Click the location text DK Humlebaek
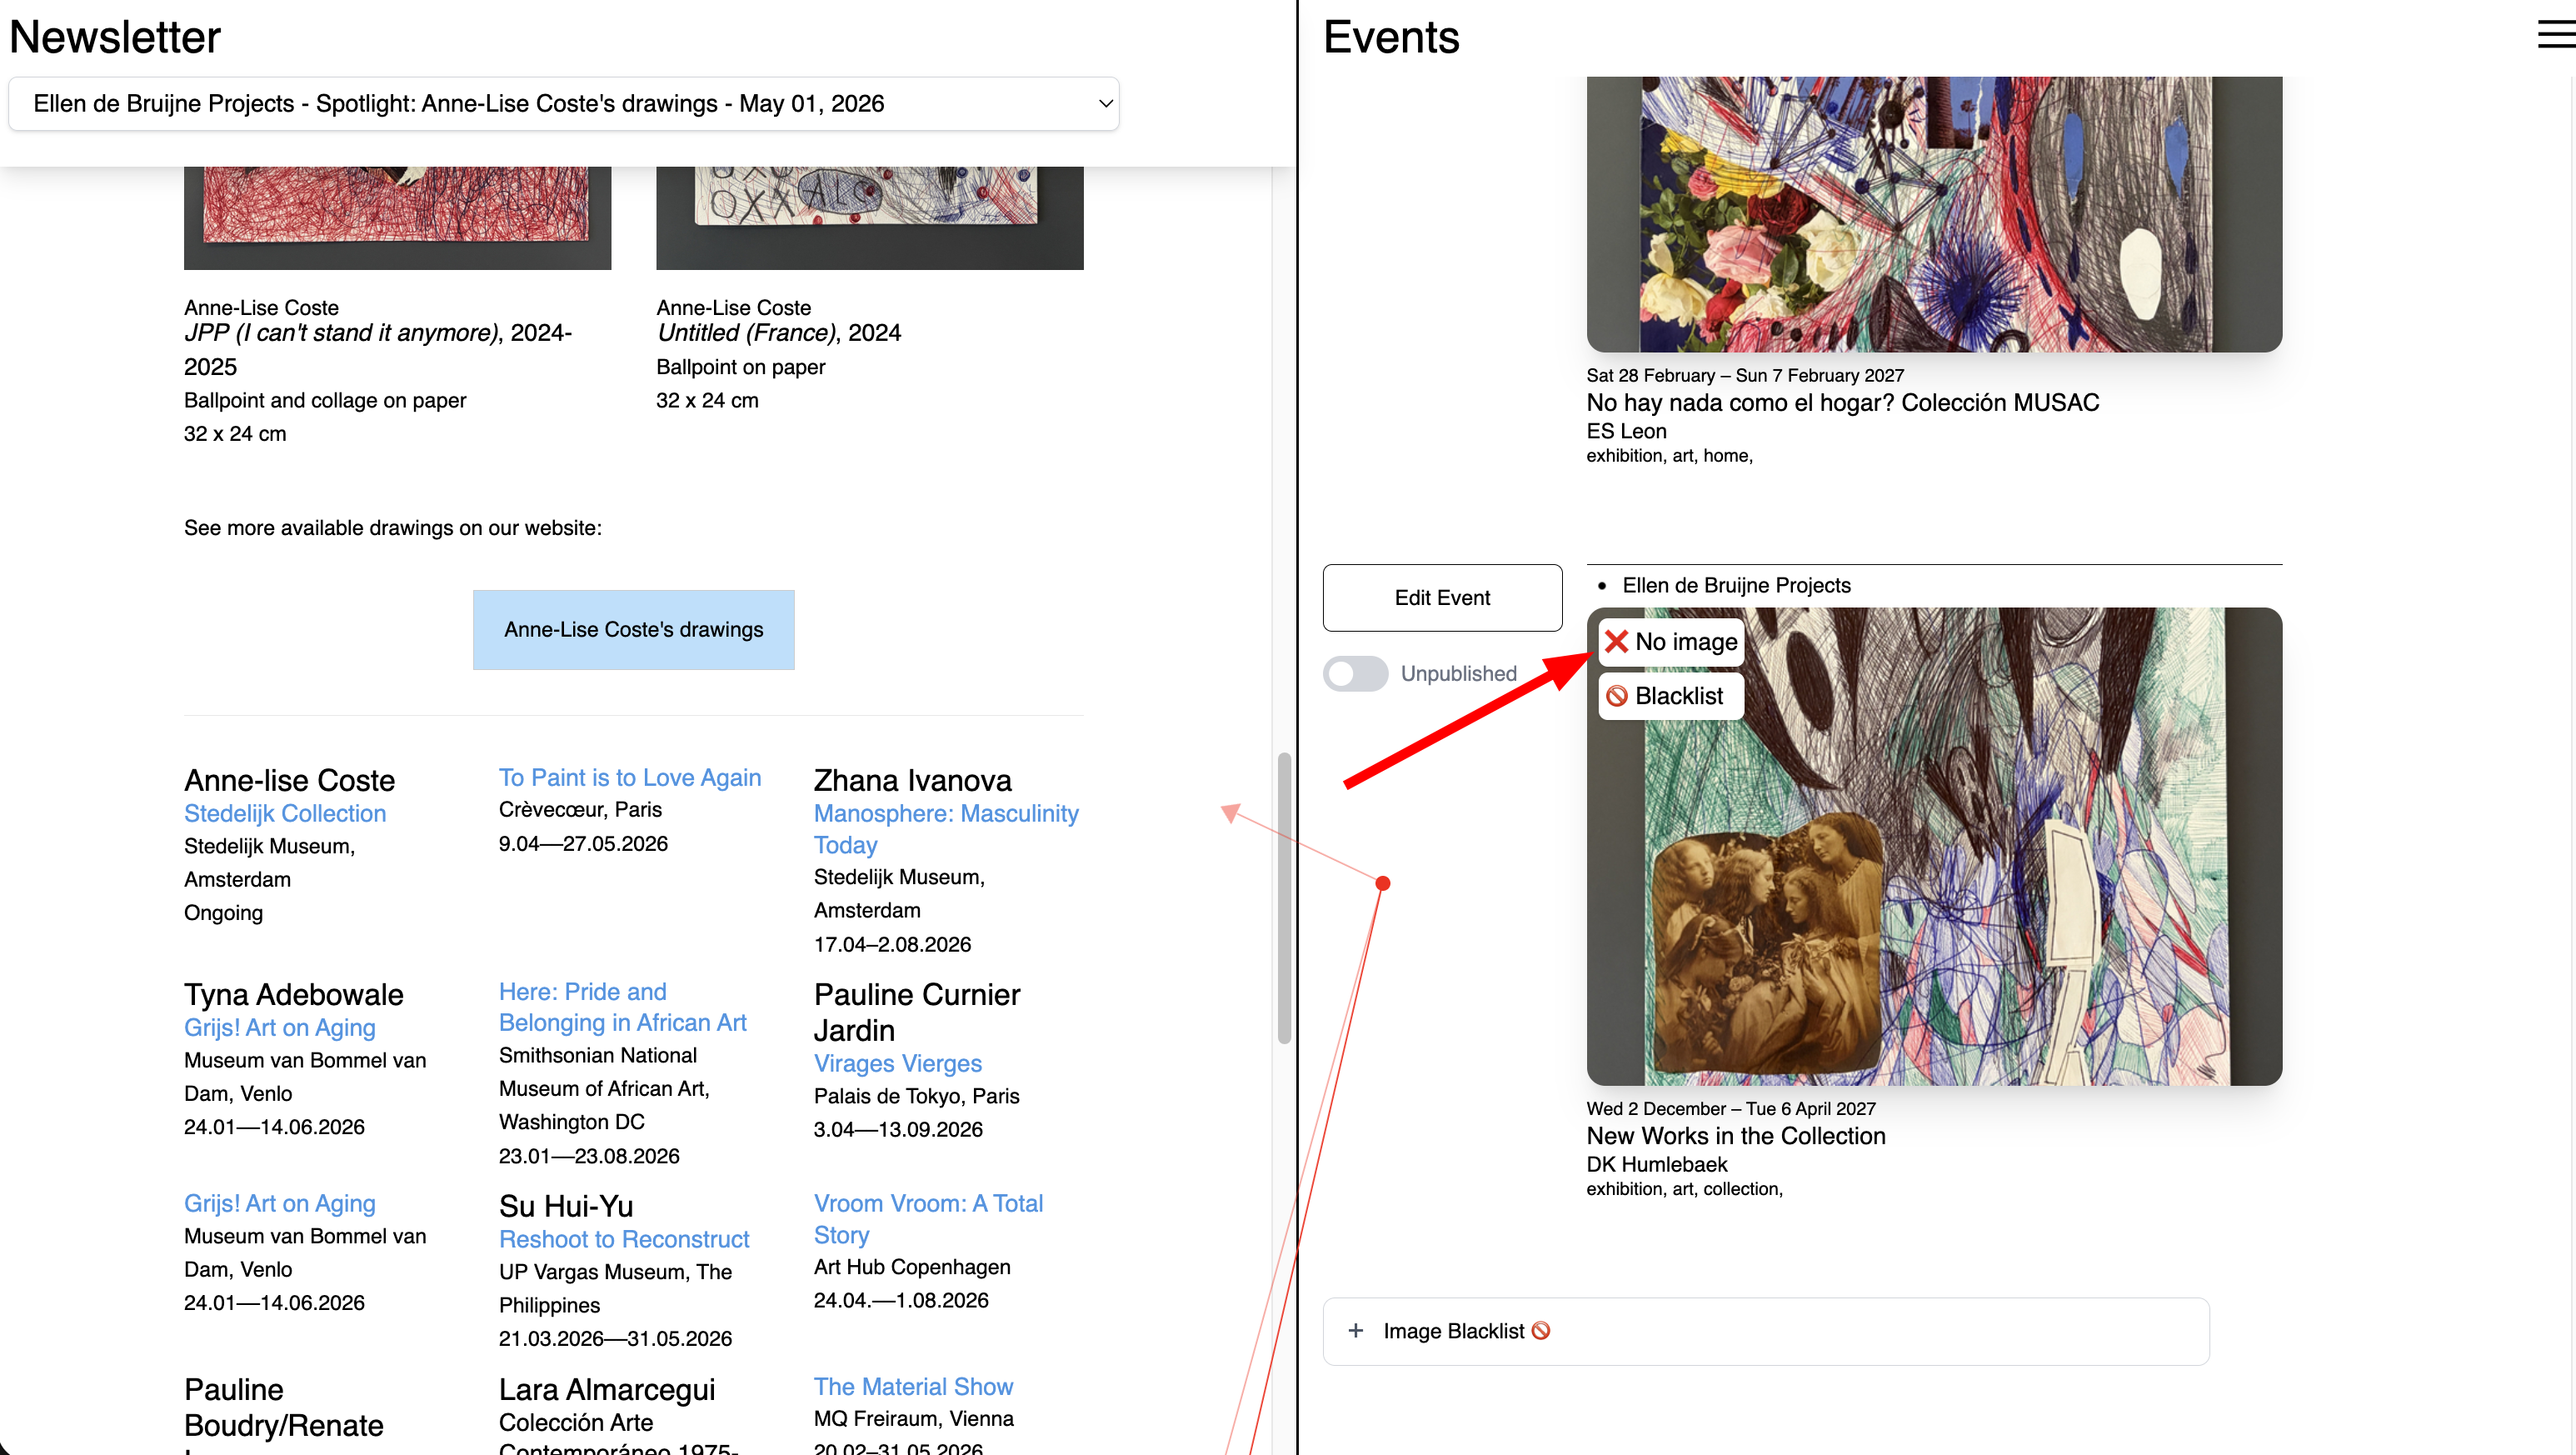Image resolution: width=2576 pixels, height=1455 pixels. point(1657,1165)
